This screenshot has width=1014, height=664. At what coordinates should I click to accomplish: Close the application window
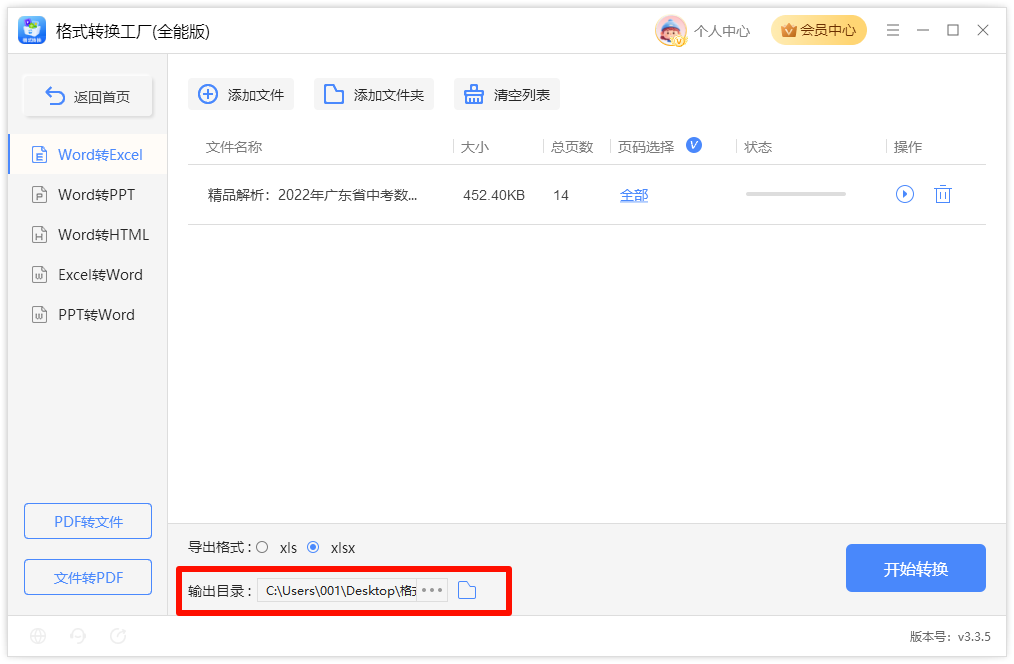[x=983, y=30]
